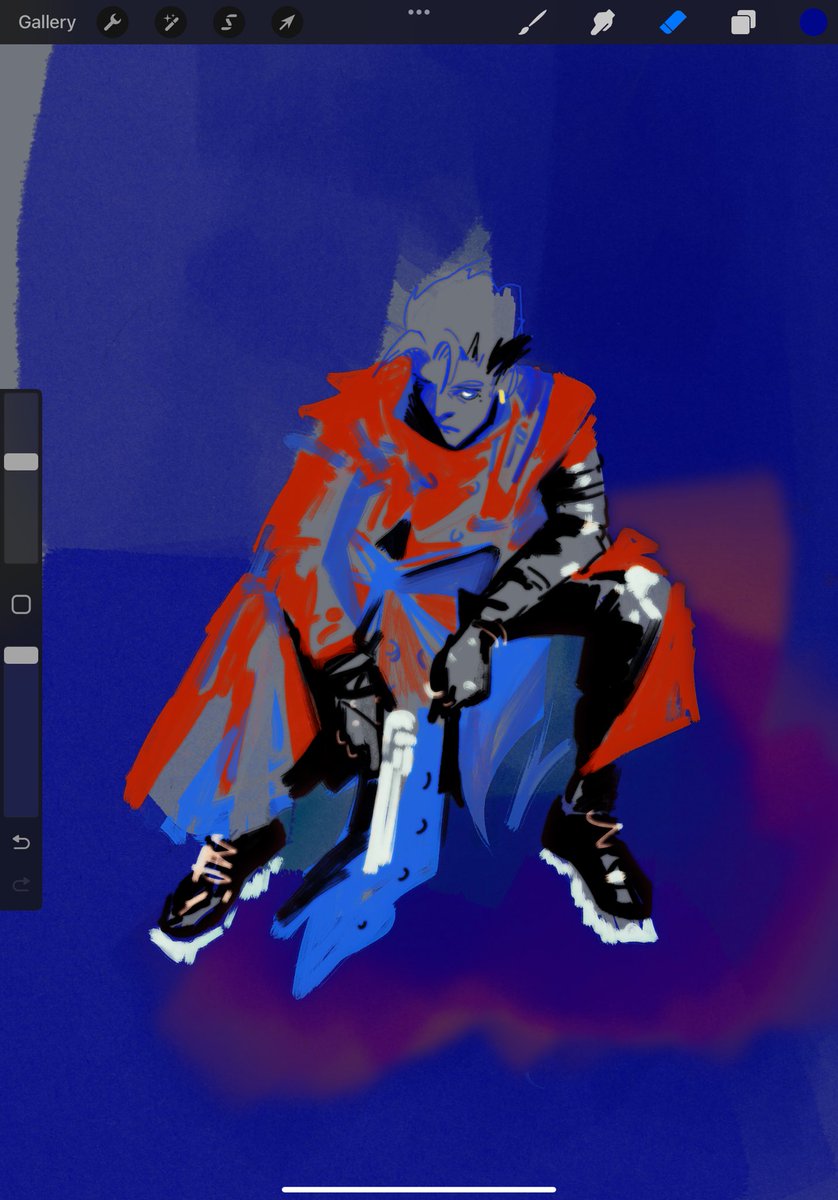The image size is (838, 1200).
Task: Open the active color swatch
Action: click(x=813, y=22)
